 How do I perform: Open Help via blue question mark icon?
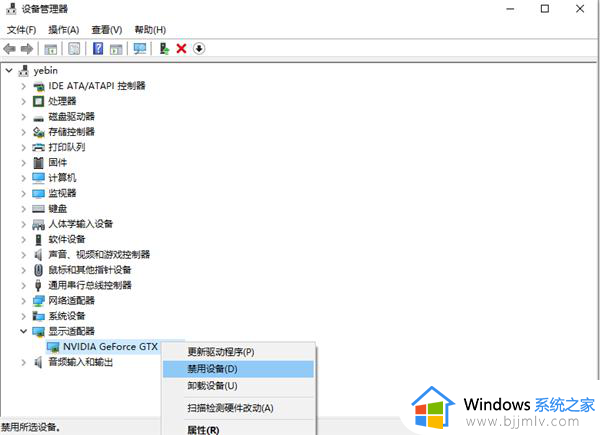98,49
